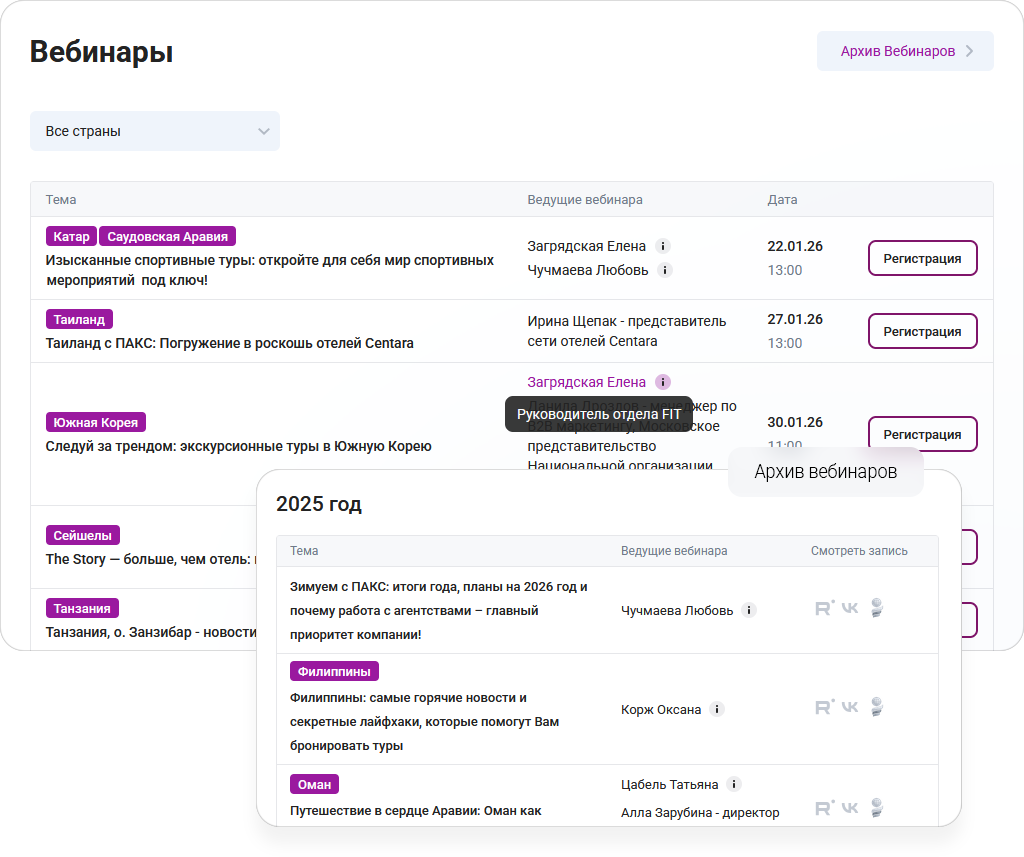
Task: Open VK recording for Оман webinar
Action: (850, 808)
